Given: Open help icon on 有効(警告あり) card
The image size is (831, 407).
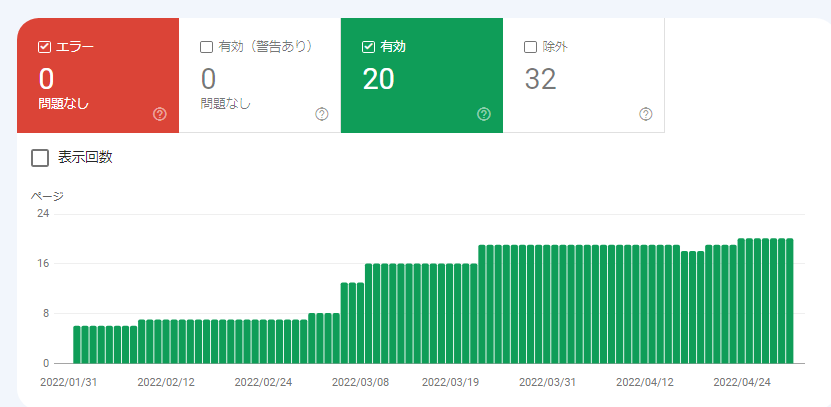Looking at the screenshot, I should tap(322, 114).
